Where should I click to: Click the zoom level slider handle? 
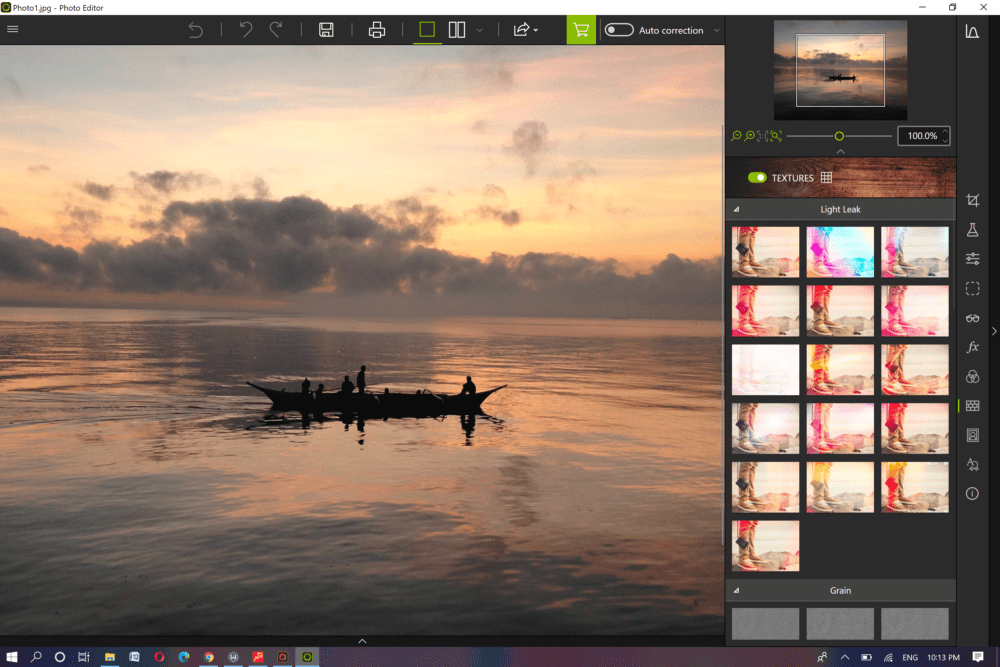pyautogui.click(x=839, y=136)
